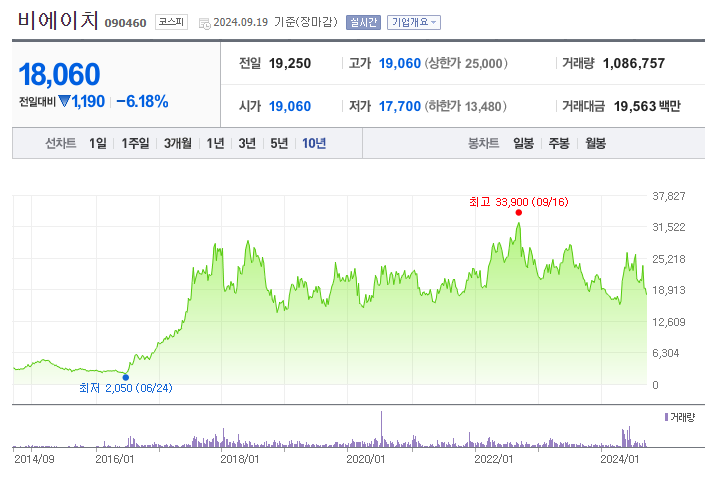Click the purple 거래량 legend swatch
Screen dimensions: 705x484
click(666, 417)
